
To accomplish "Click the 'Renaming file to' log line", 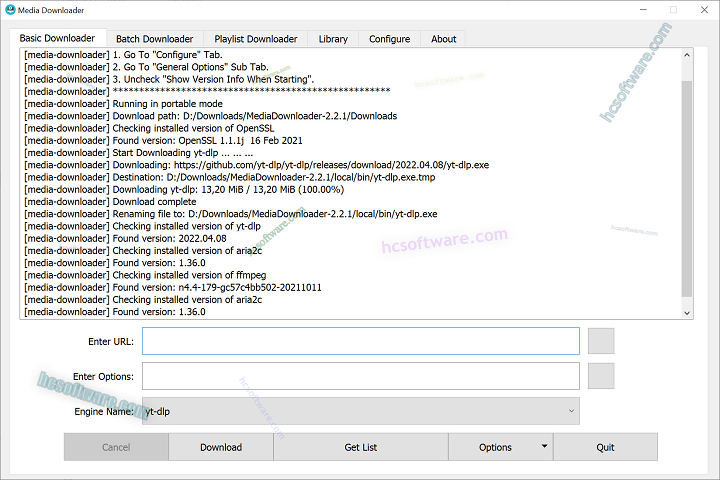I will [231, 214].
